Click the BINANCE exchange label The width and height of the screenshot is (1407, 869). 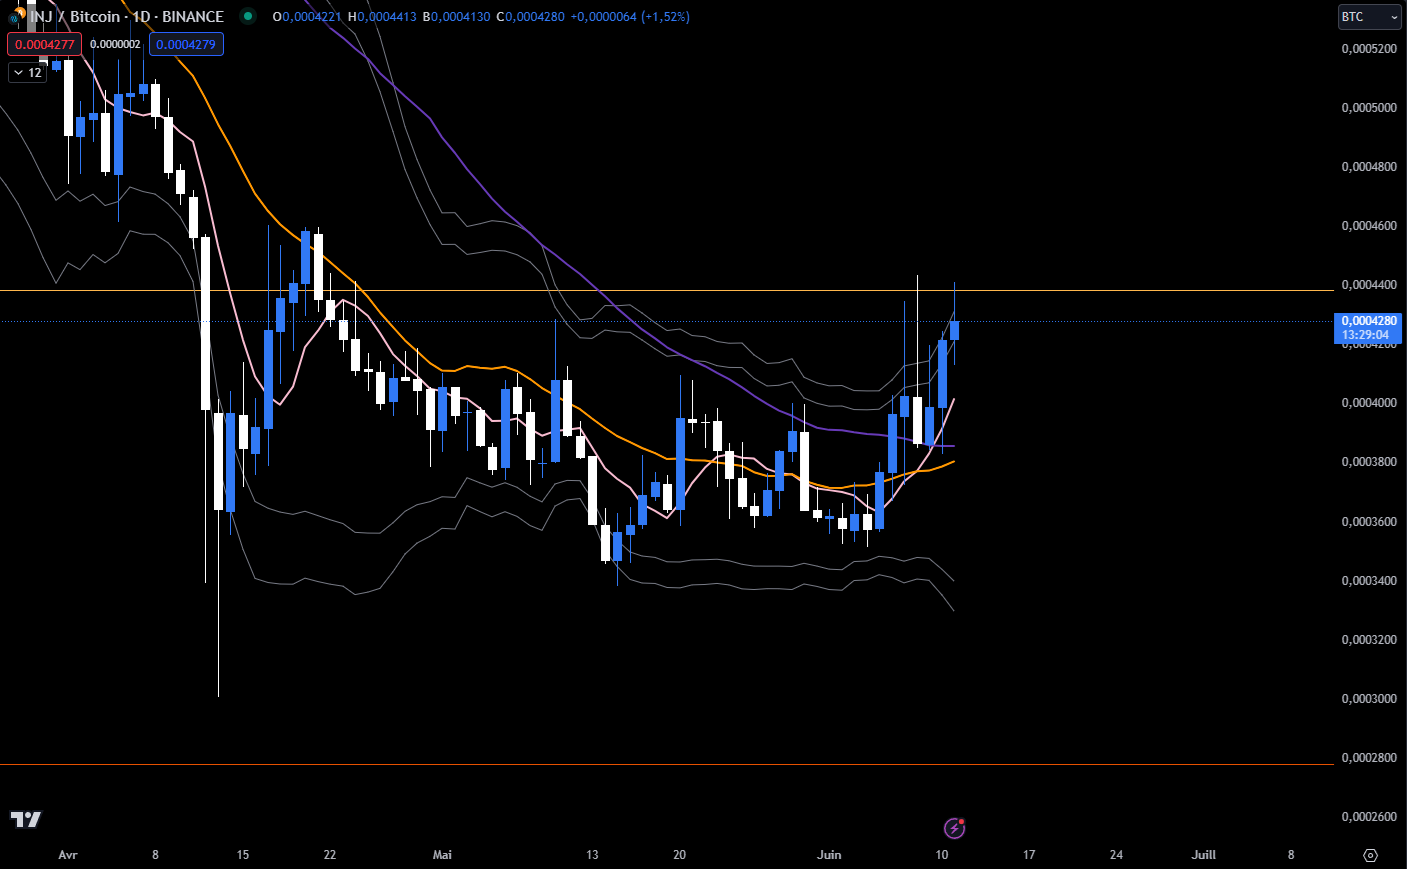(x=193, y=17)
